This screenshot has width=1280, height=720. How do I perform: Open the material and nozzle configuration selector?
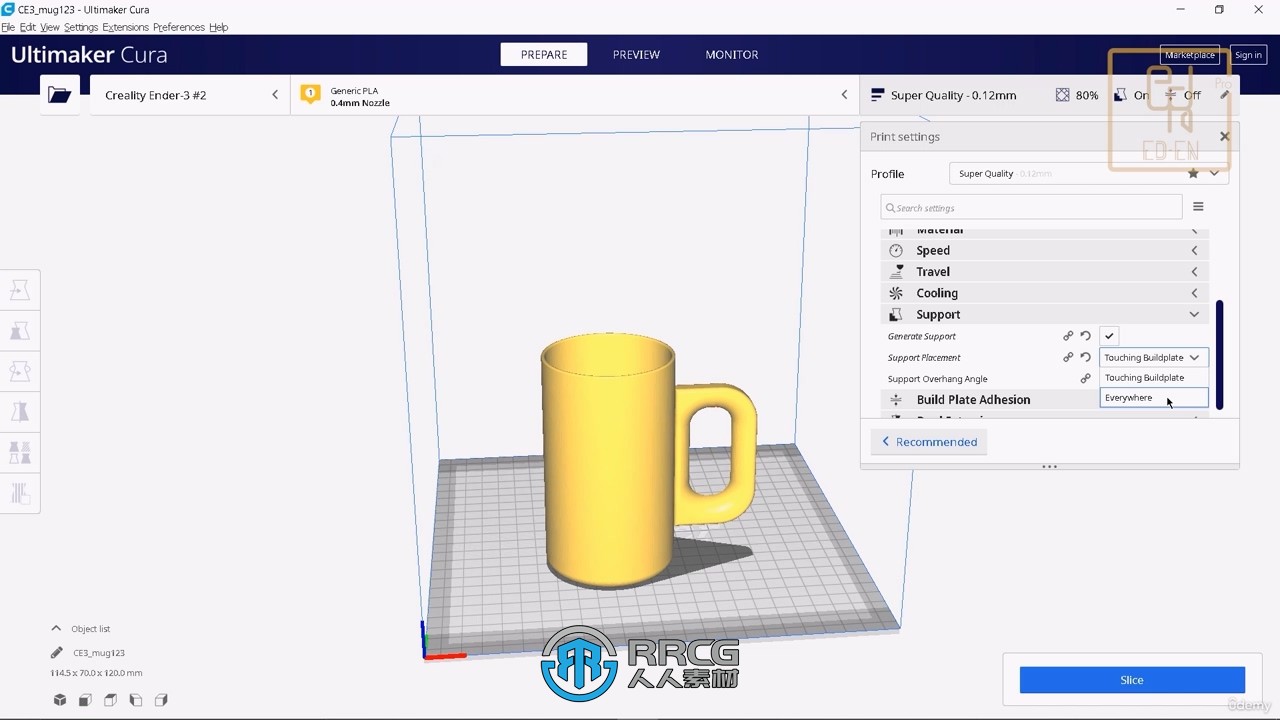575,95
